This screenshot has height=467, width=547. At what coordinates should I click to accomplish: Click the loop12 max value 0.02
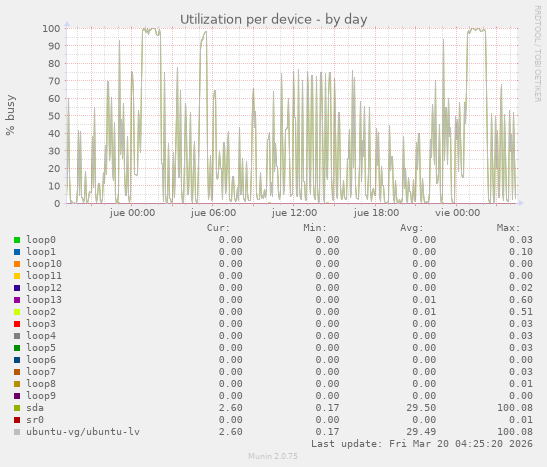click(x=521, y=288)
